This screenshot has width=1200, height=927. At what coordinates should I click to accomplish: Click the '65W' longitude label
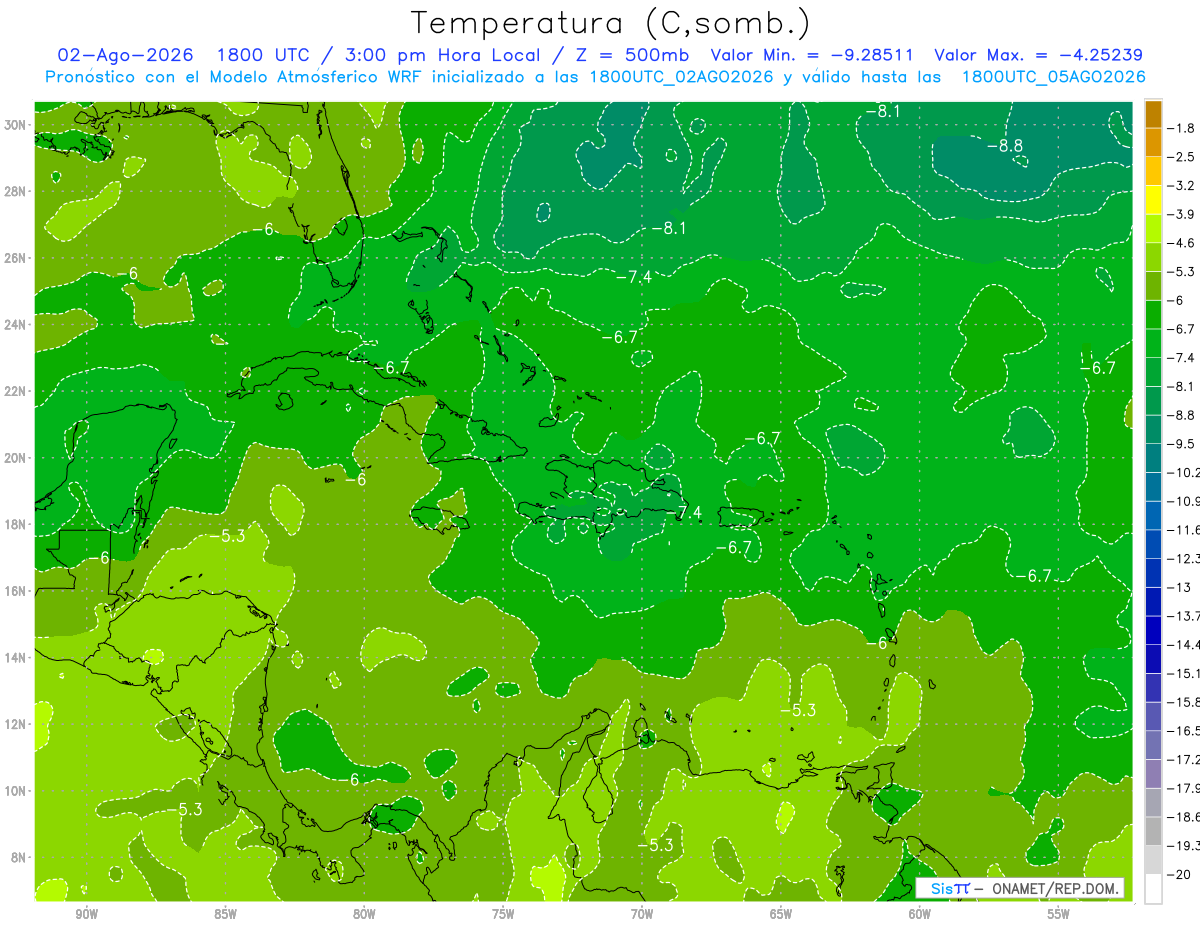pos(781,914)
